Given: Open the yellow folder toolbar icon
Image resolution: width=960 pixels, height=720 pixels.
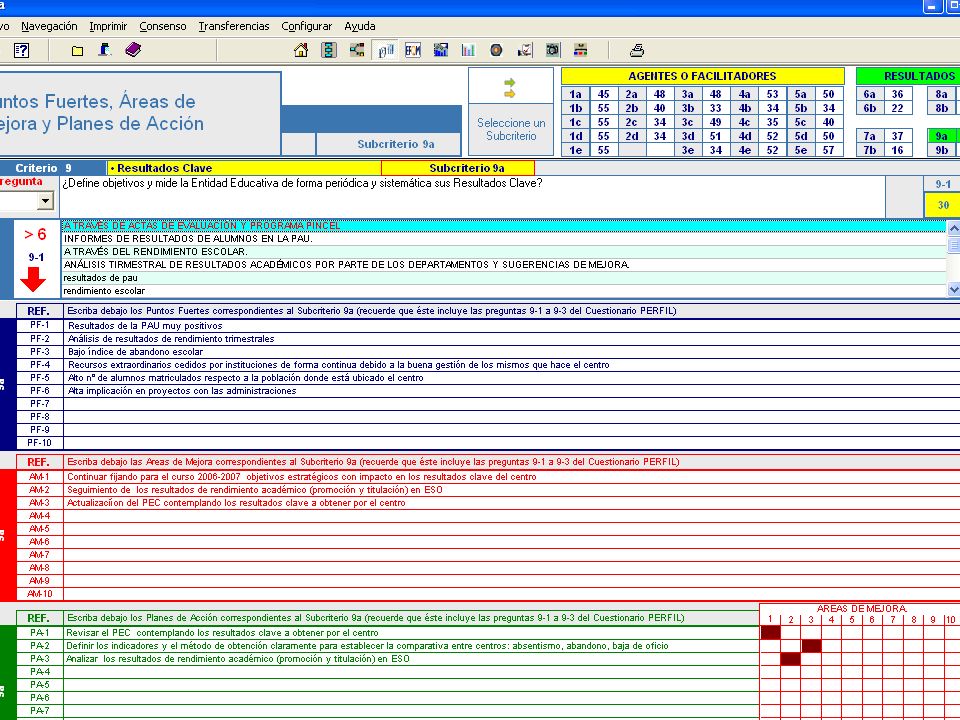Looking at the screenshot, I should [77, 51].
